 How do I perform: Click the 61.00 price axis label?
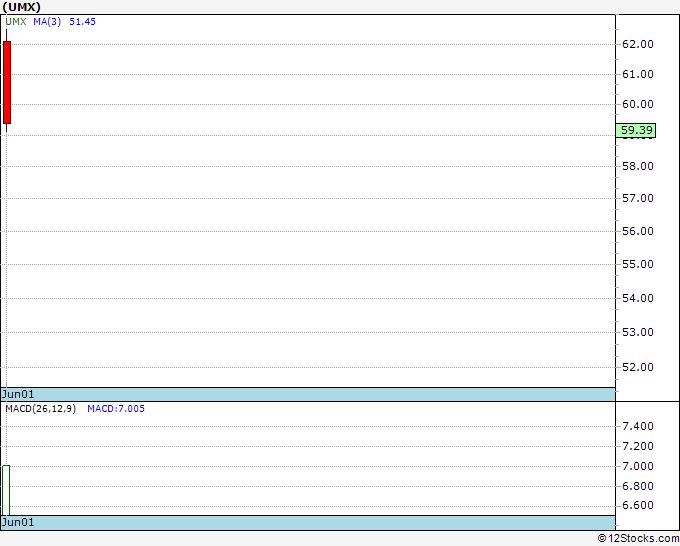(x=638, y=74)
